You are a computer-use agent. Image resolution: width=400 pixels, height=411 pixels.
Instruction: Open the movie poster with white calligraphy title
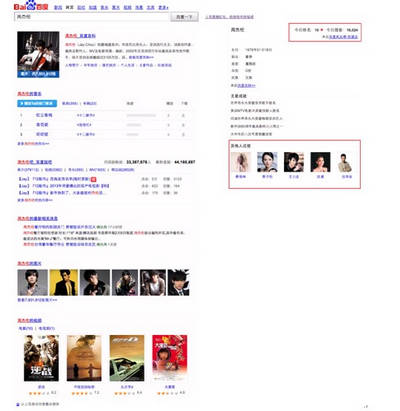click(41, 358)
